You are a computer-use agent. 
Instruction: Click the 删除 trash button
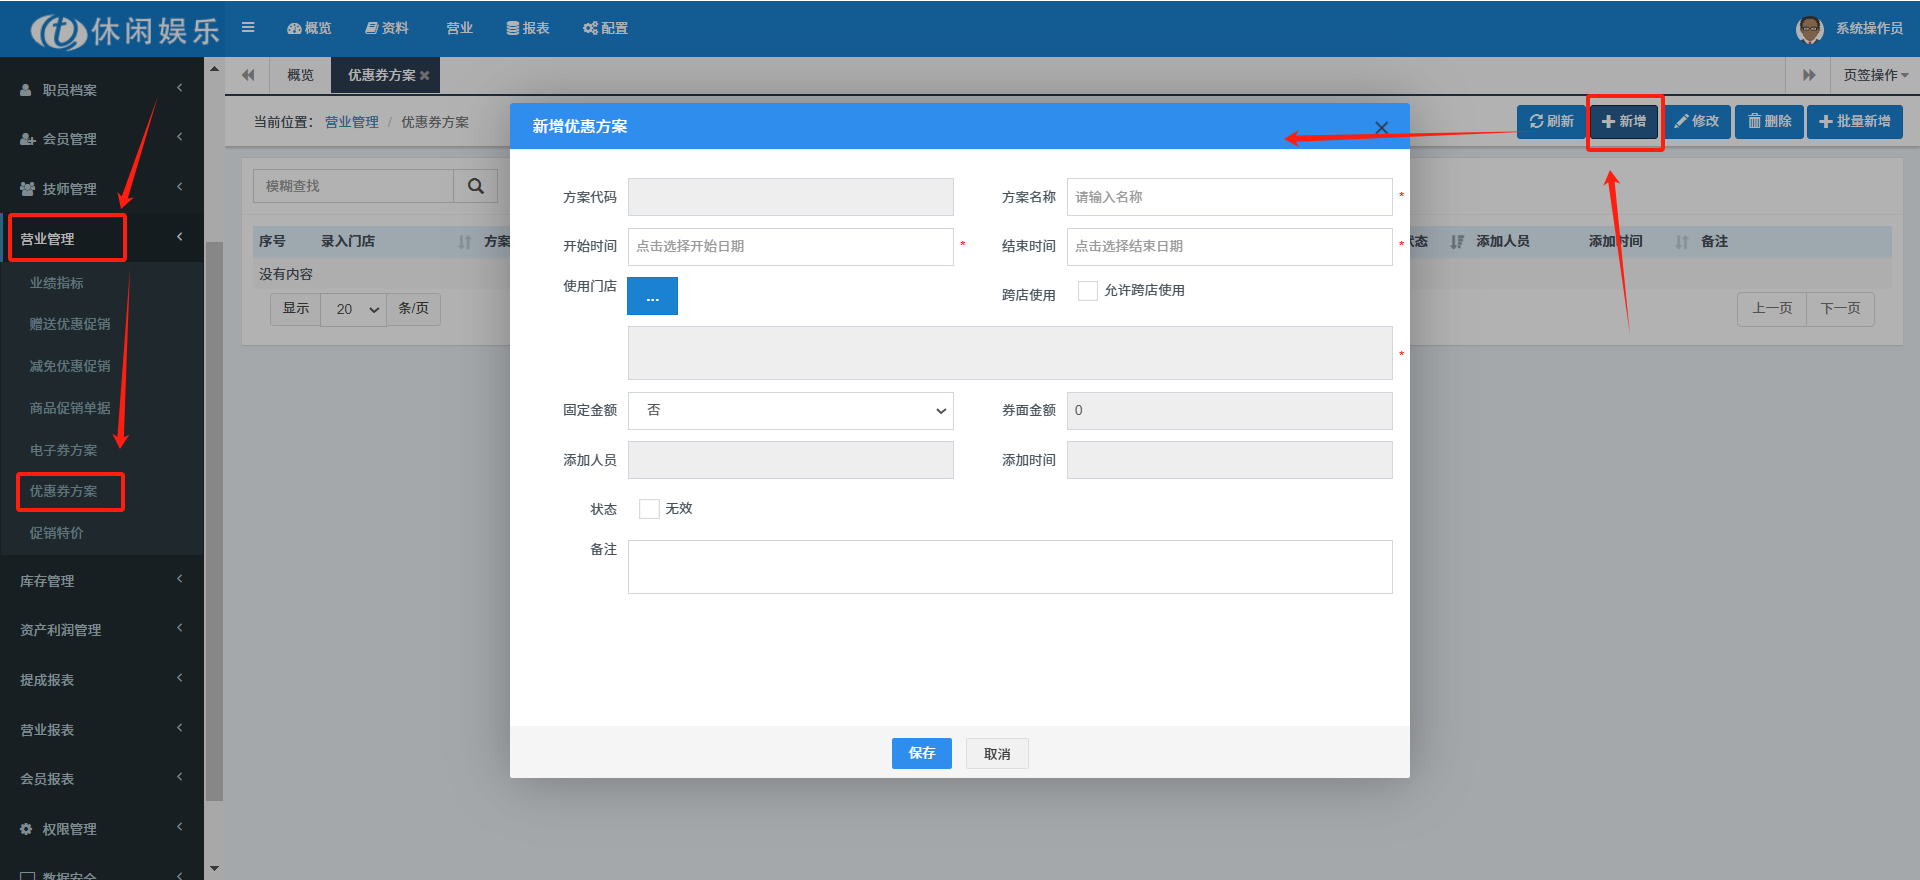pyautogui.click(x=1769, y=122)
